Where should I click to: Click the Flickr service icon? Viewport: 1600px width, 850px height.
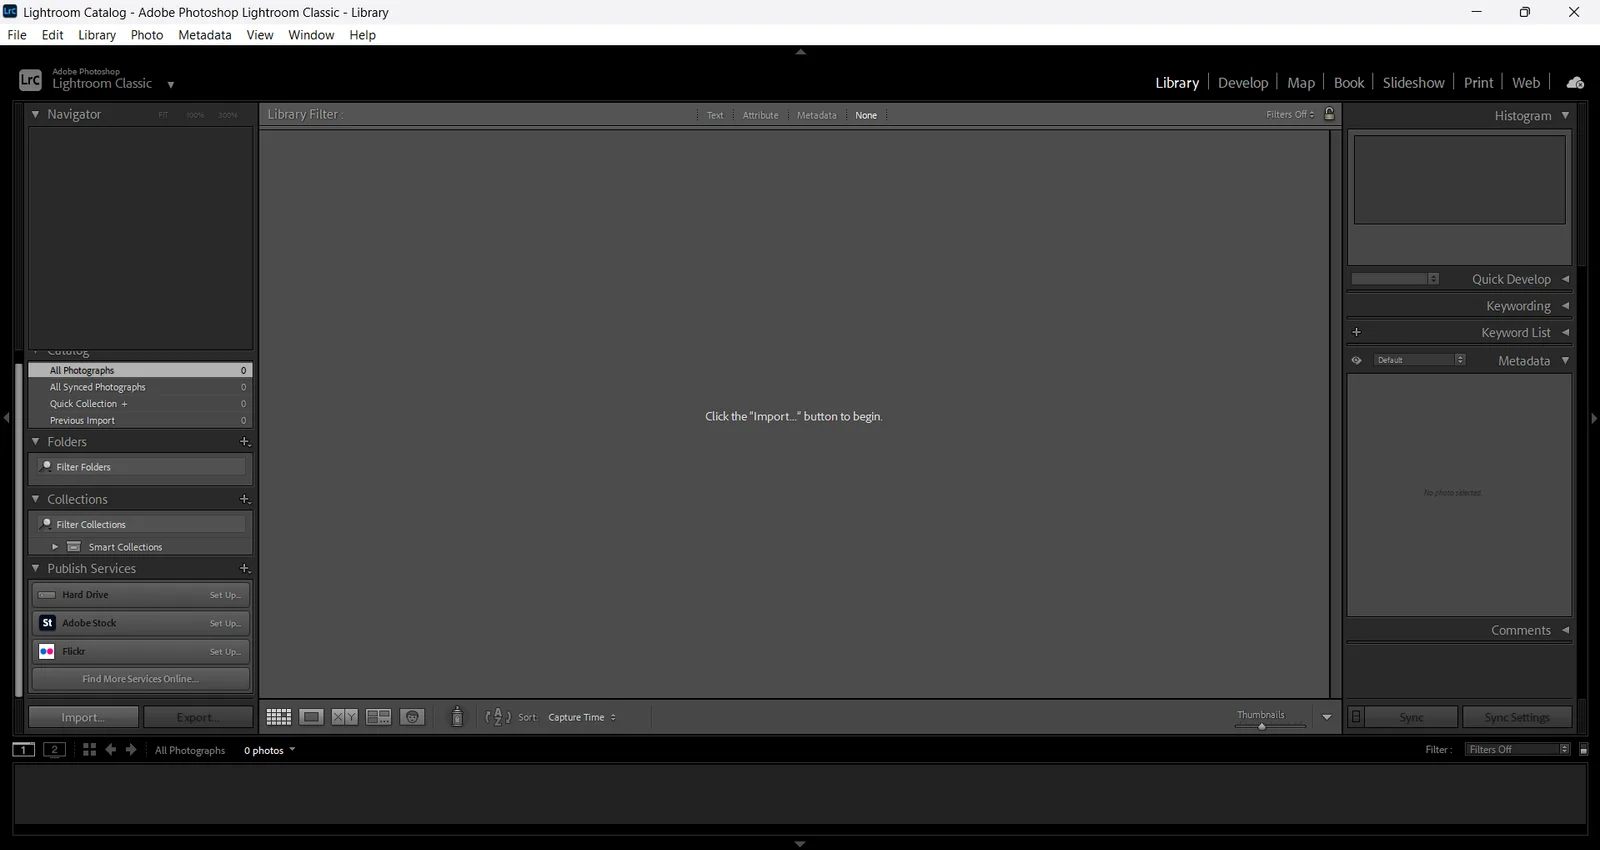(46, 651)
